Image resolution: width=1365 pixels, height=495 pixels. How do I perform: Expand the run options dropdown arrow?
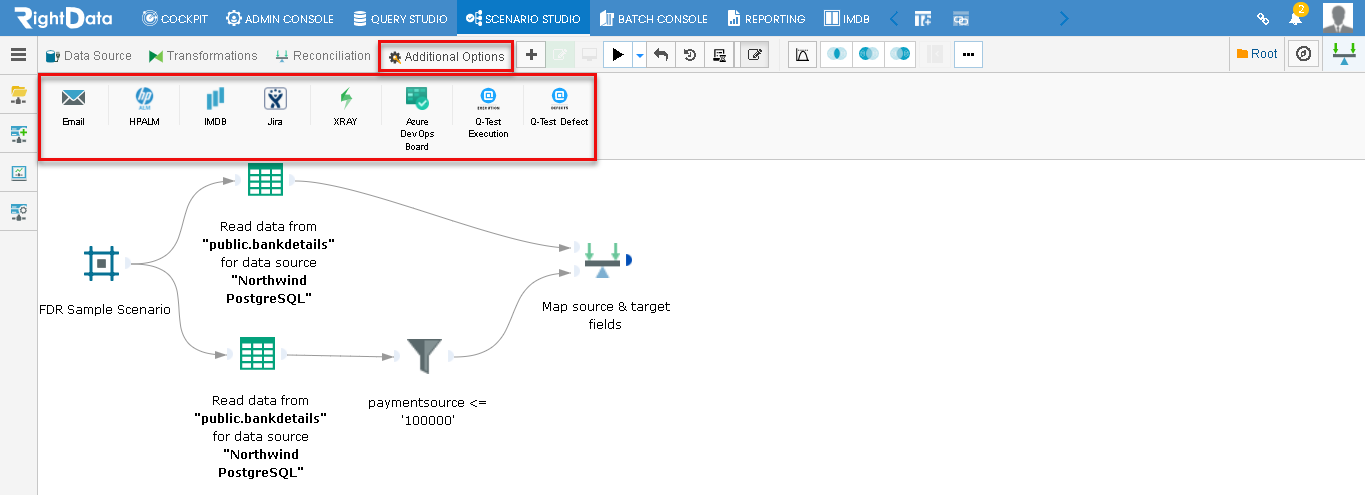pyautogui.click(x=640, y=55)
